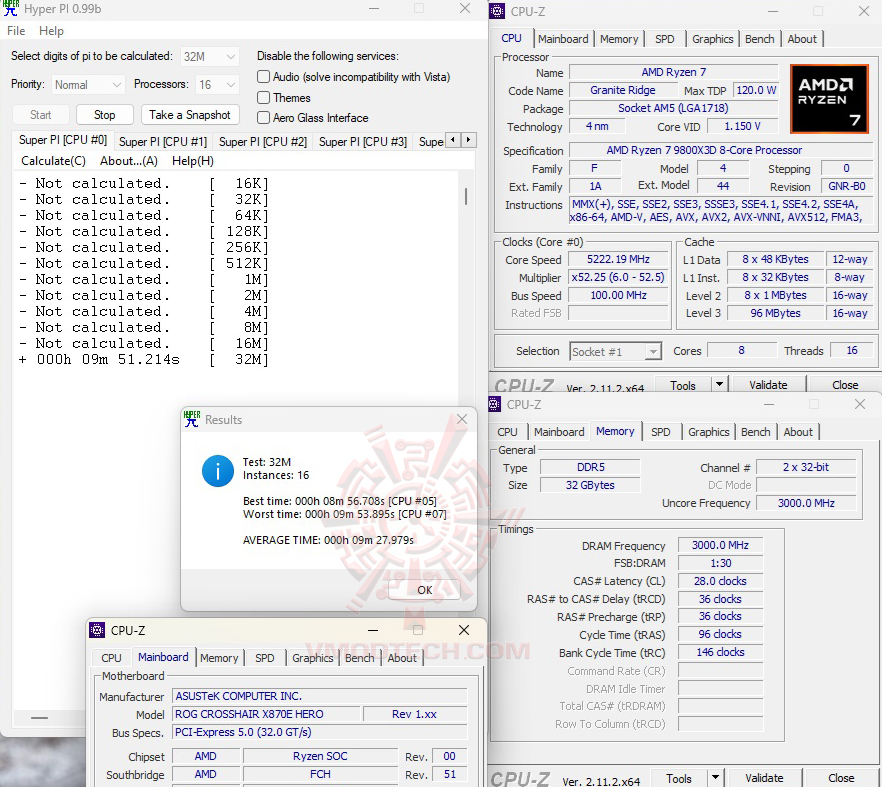Click Tools button in Memory CPU-Z window
This screenshot has height=787, width=882.
[x=679, y=778]
